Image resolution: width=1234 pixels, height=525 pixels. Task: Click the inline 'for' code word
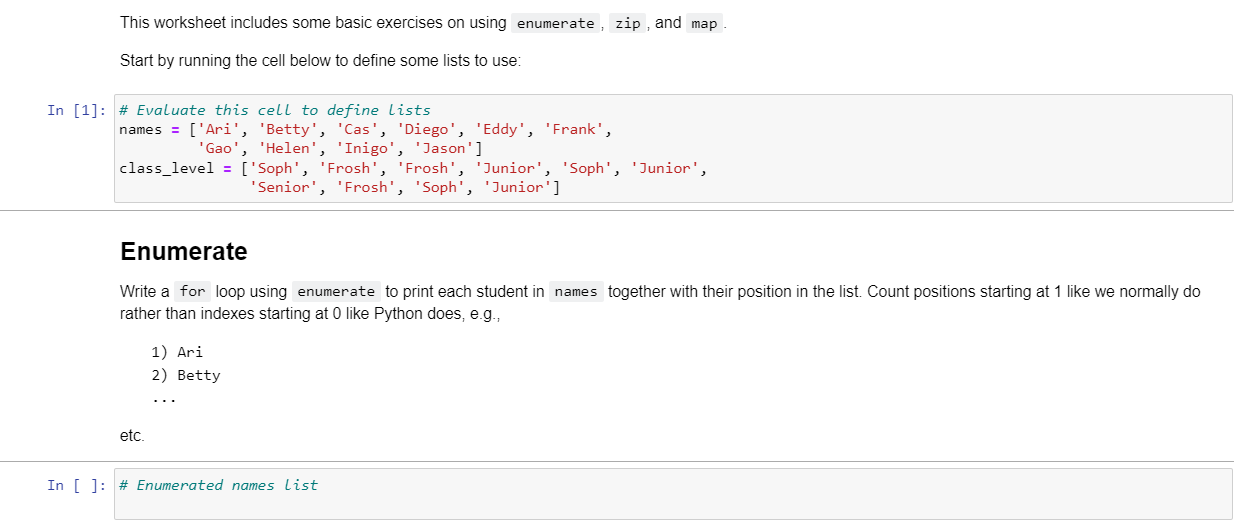pos(192,292)
